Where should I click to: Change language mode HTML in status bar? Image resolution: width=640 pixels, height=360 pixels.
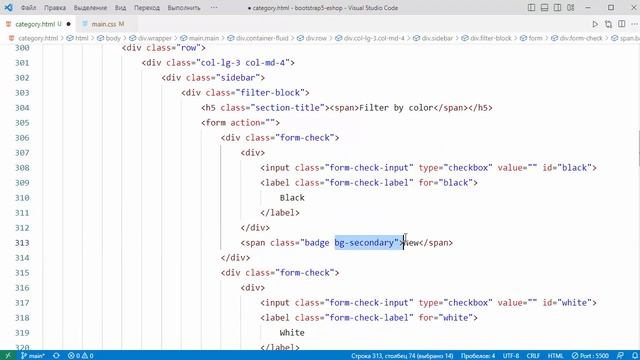click(x=555, y=356)
